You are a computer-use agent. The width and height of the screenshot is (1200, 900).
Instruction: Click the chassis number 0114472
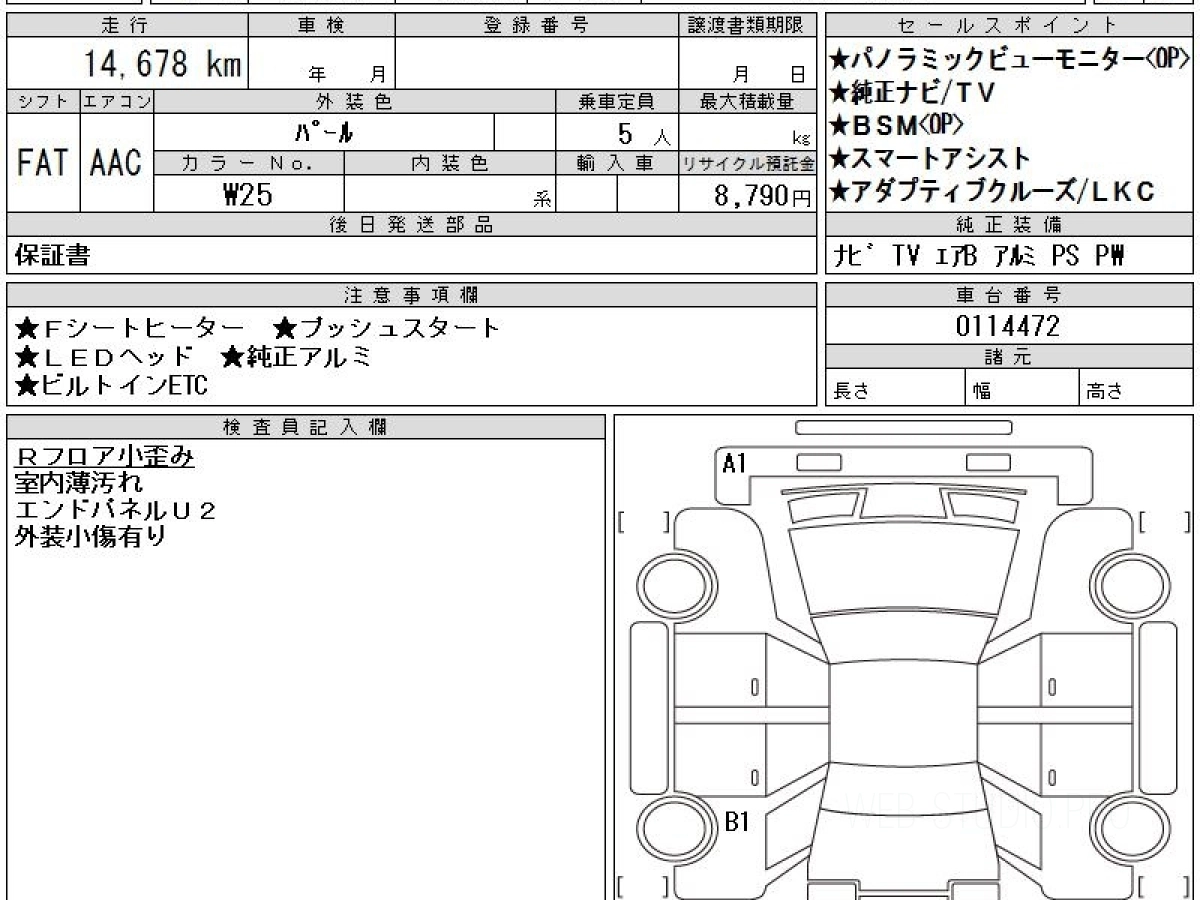click(x=1007, y=326)
